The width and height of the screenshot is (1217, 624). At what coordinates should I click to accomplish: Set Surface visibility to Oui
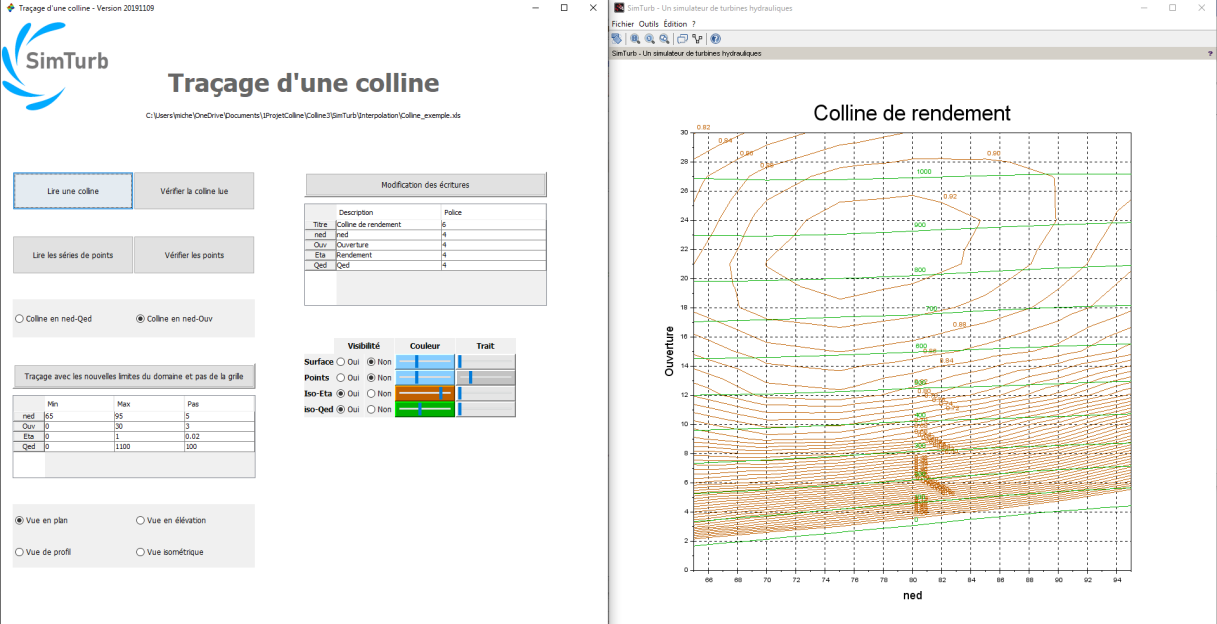341,362
